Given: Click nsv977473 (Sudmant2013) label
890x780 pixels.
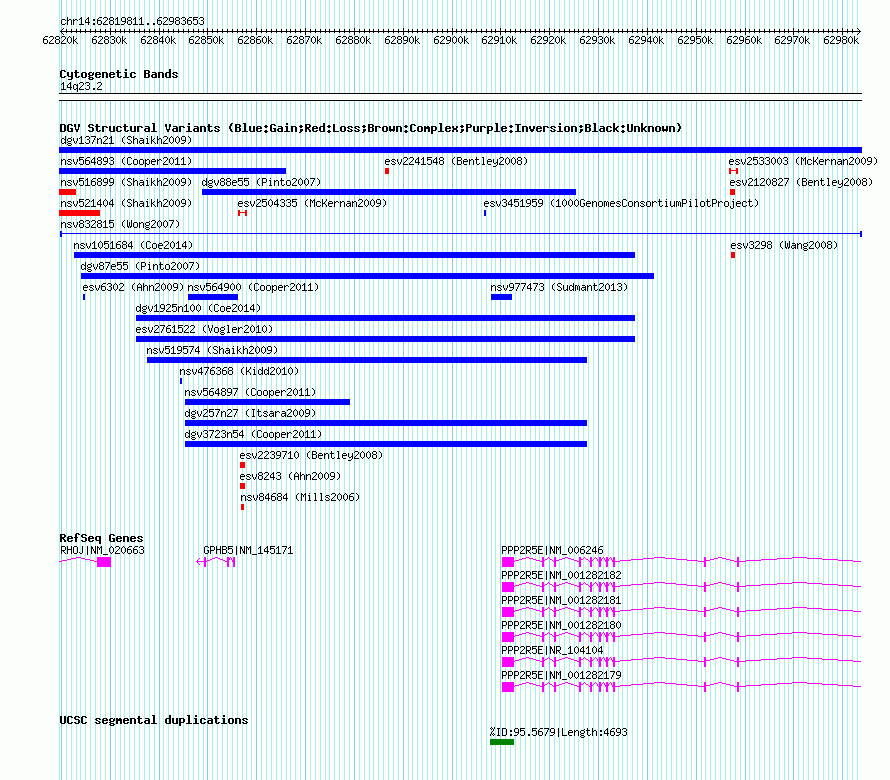Looking at the screenshot, I should coord(559,287).
